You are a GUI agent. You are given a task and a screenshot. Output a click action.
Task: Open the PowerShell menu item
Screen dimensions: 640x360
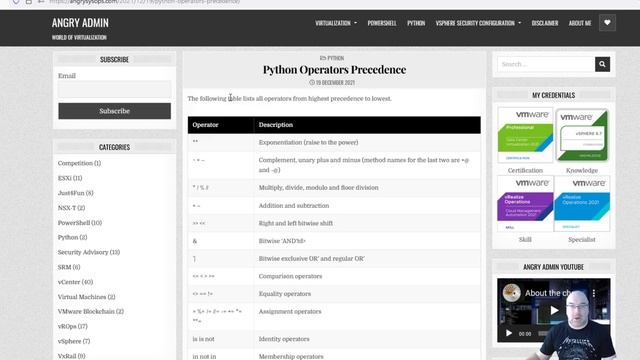[x=382, y=23]
